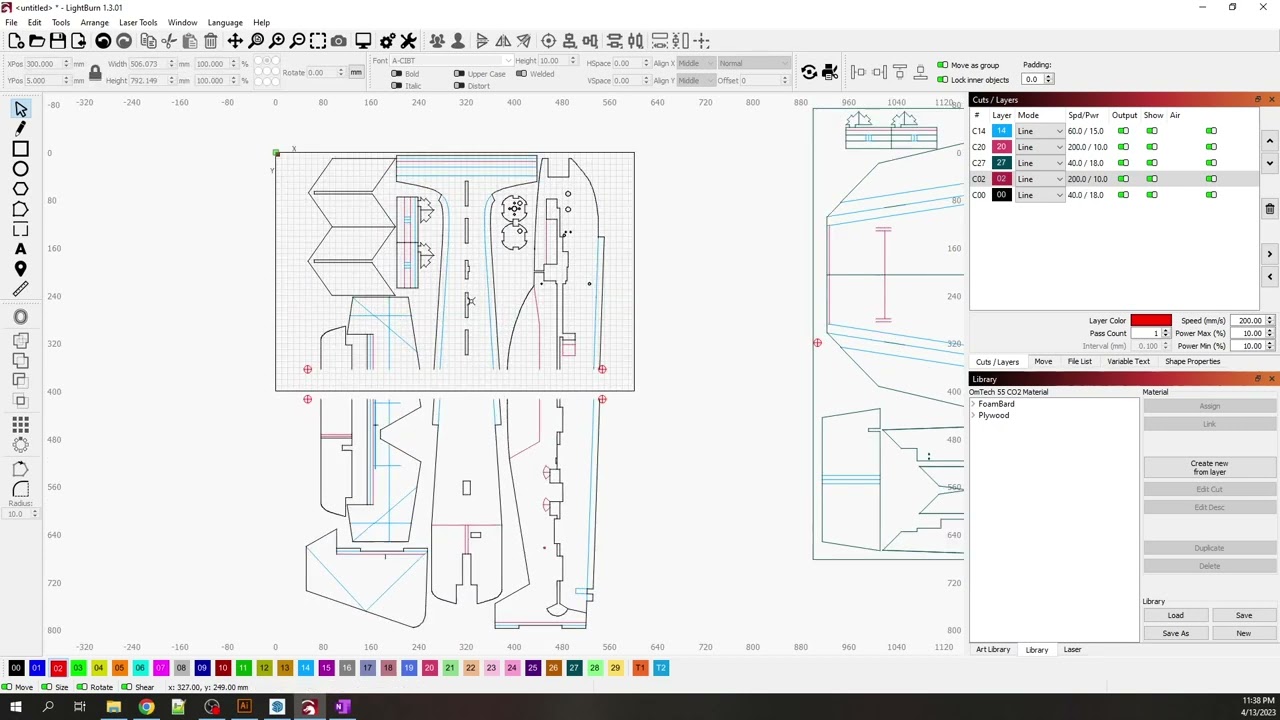The image size is (1280, 720).
Task: Click the red Layer Color swatch
Action: [x=1151, y=321]
